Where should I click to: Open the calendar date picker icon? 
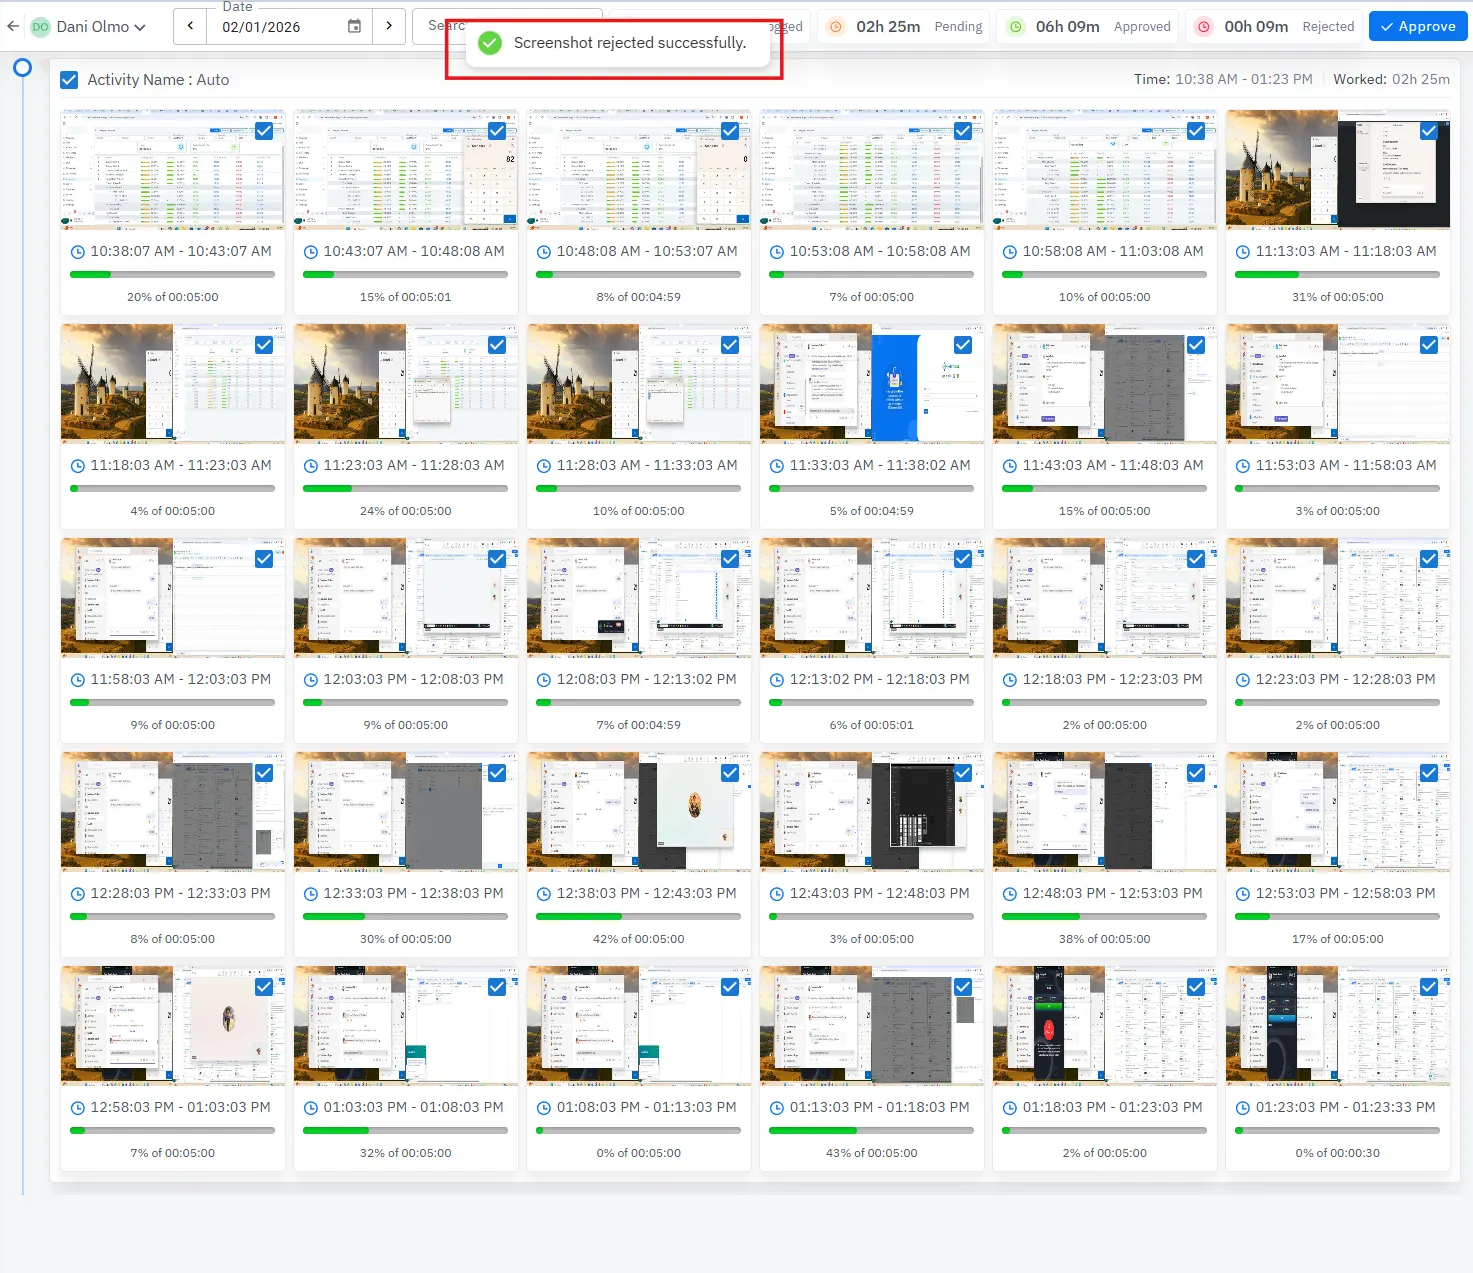[x=354, y=26]
